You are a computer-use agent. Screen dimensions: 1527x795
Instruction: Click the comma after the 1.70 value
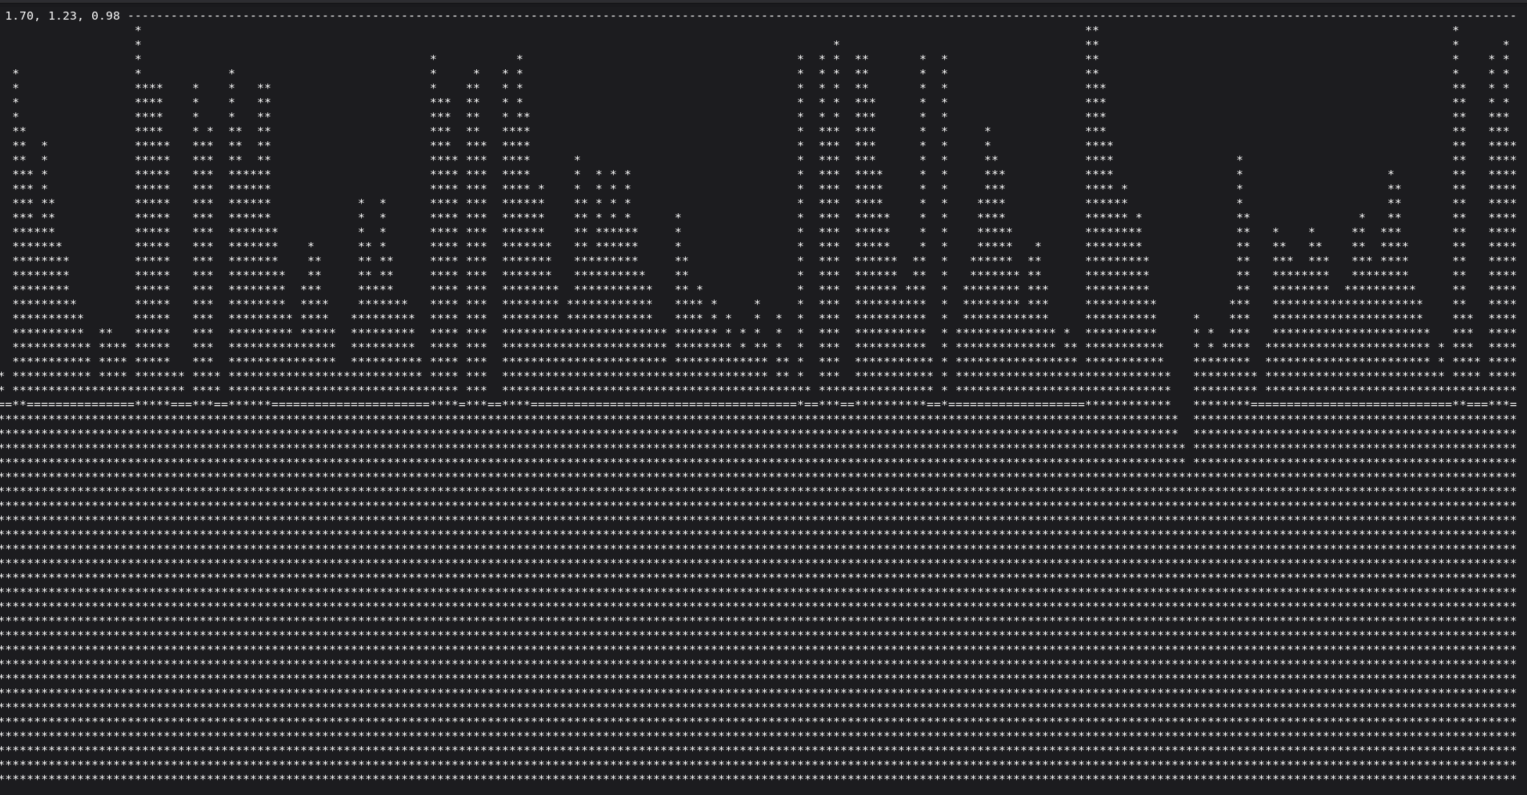tap(37, 17)
